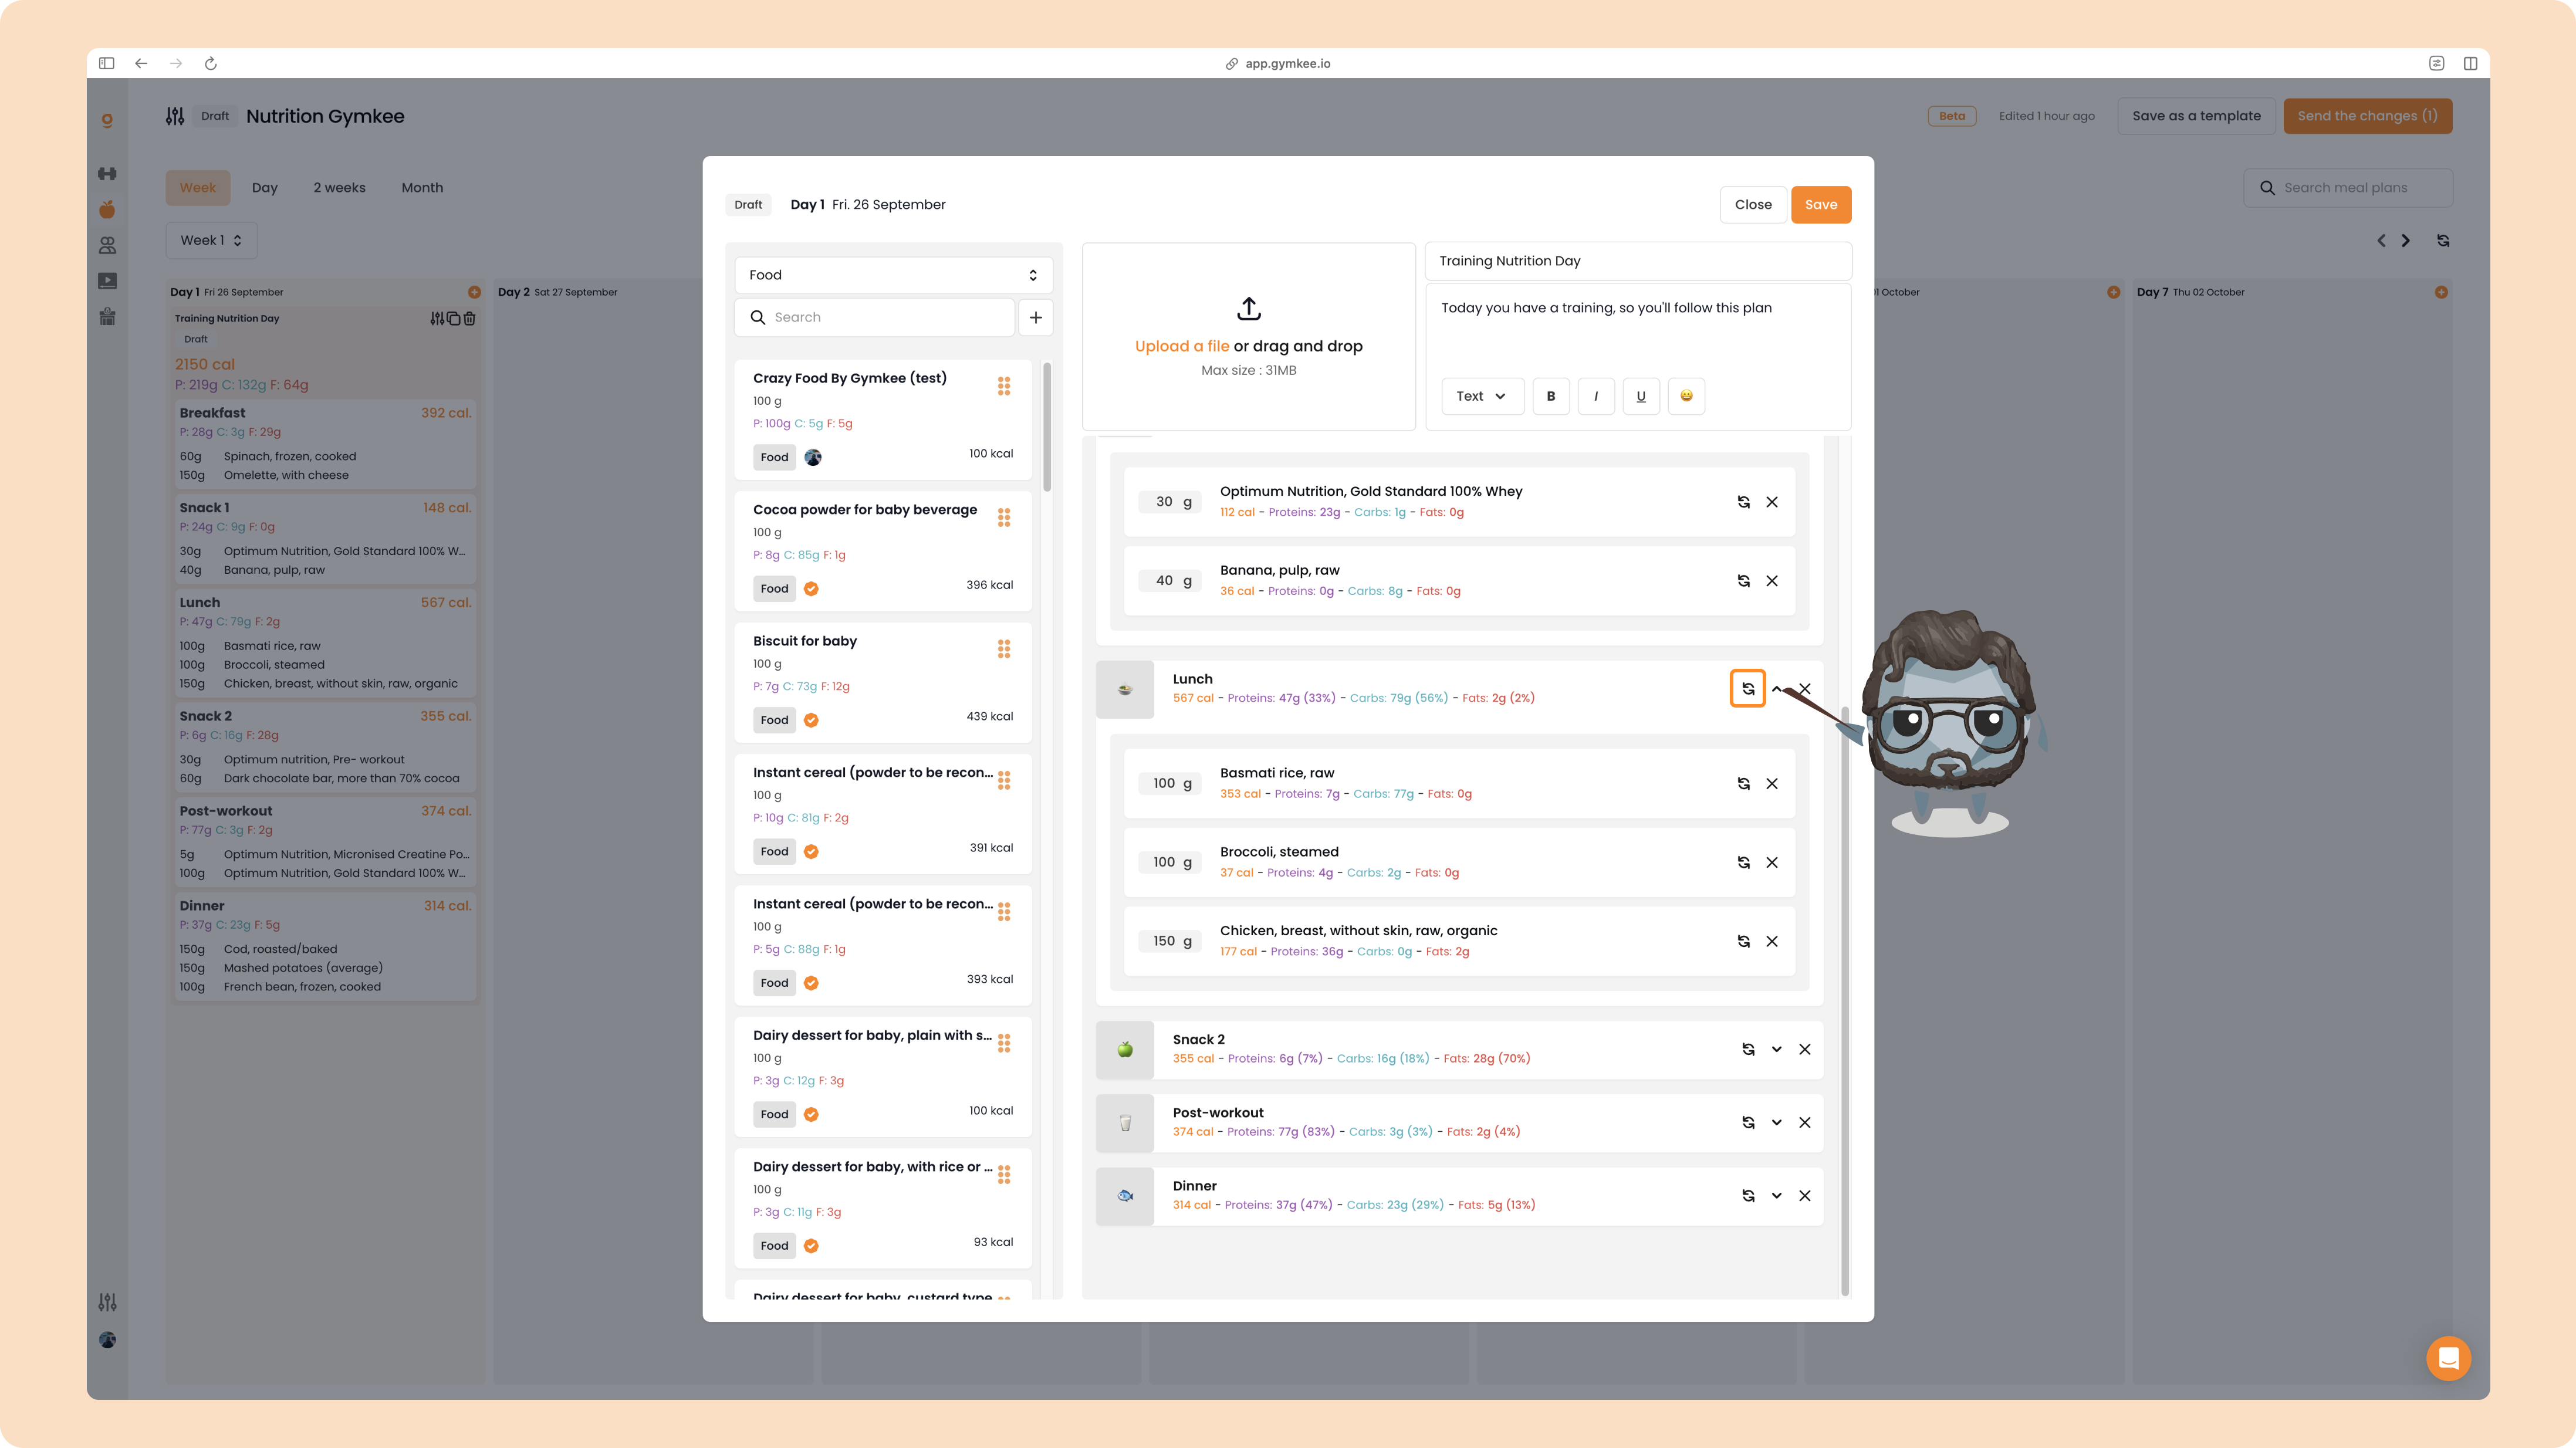Click the Lunch meal thumbnail icon
This screenshot has width=2576, height=1448.
coord(1125,689)
